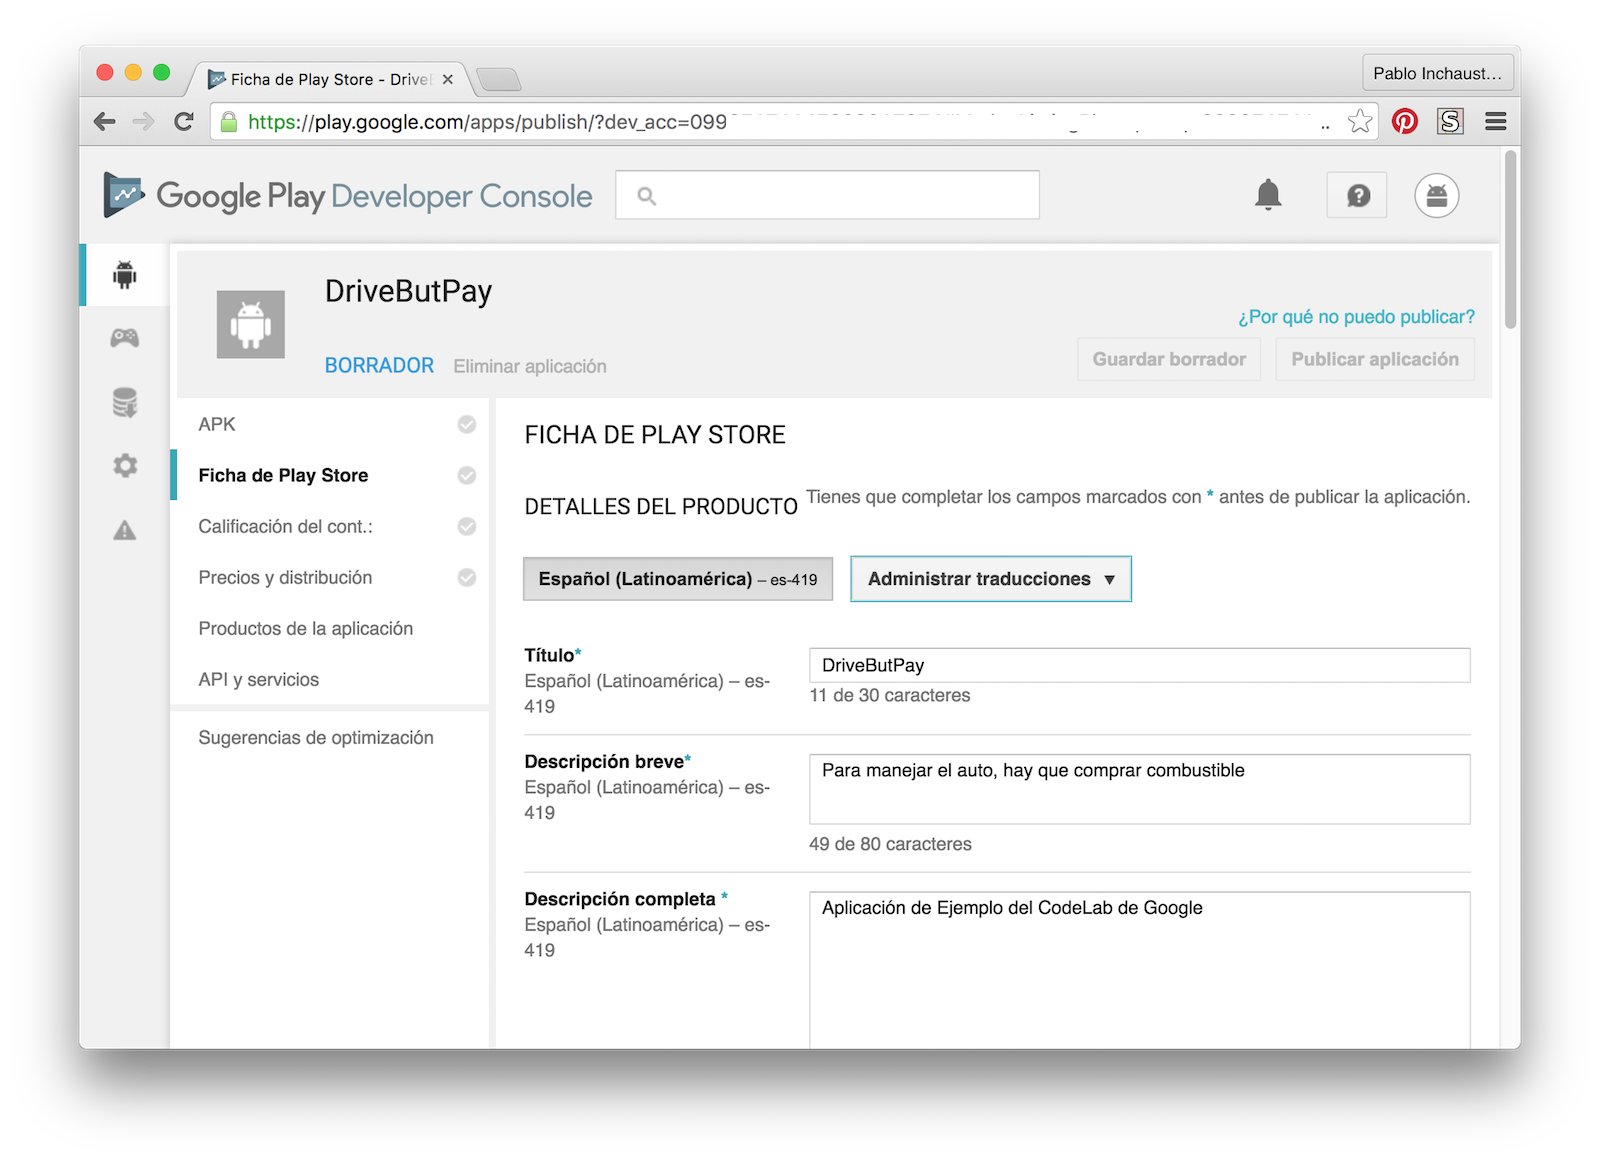Click the search magnifier icon

click(647, 196)
